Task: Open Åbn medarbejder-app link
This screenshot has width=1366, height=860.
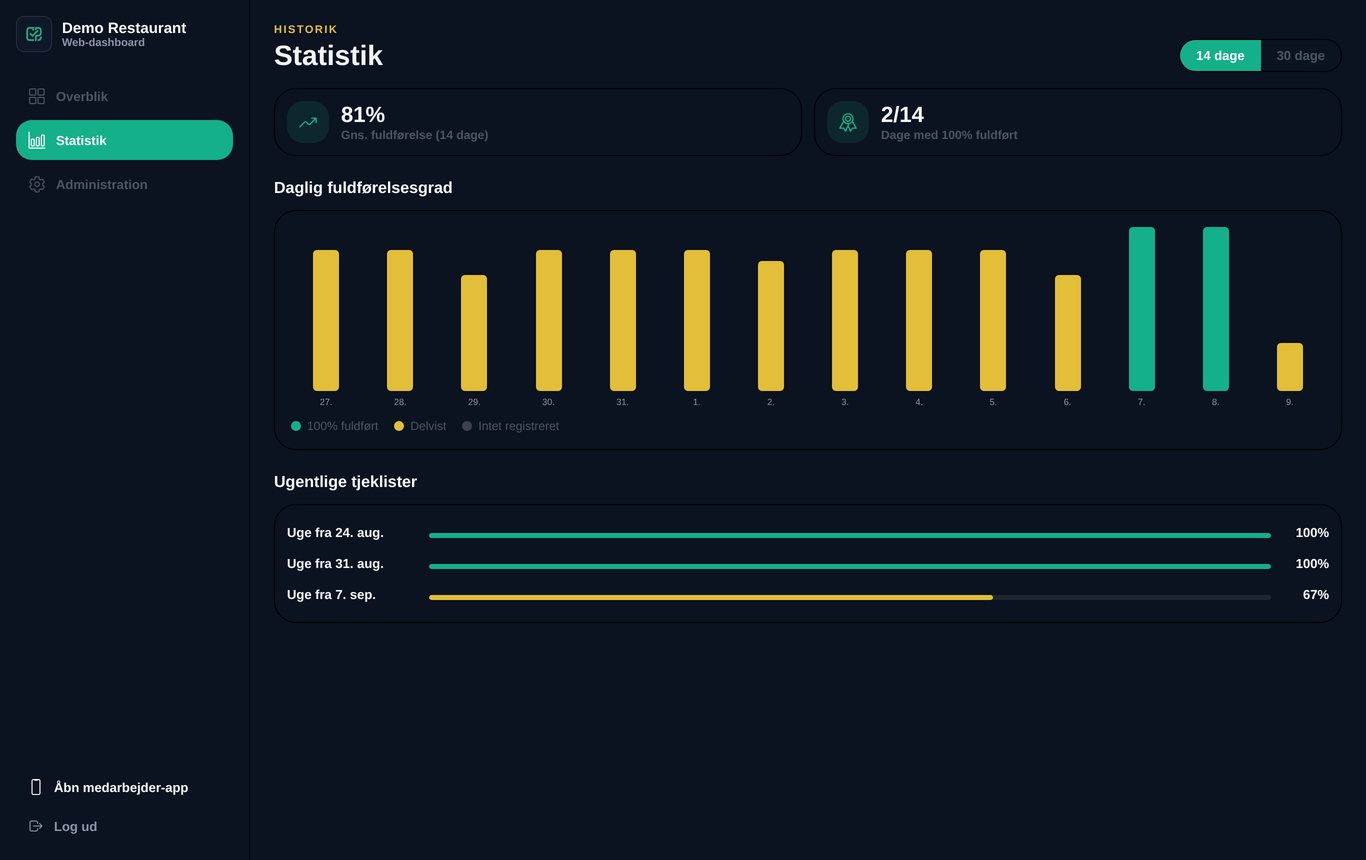Action: tap(124, 787)
